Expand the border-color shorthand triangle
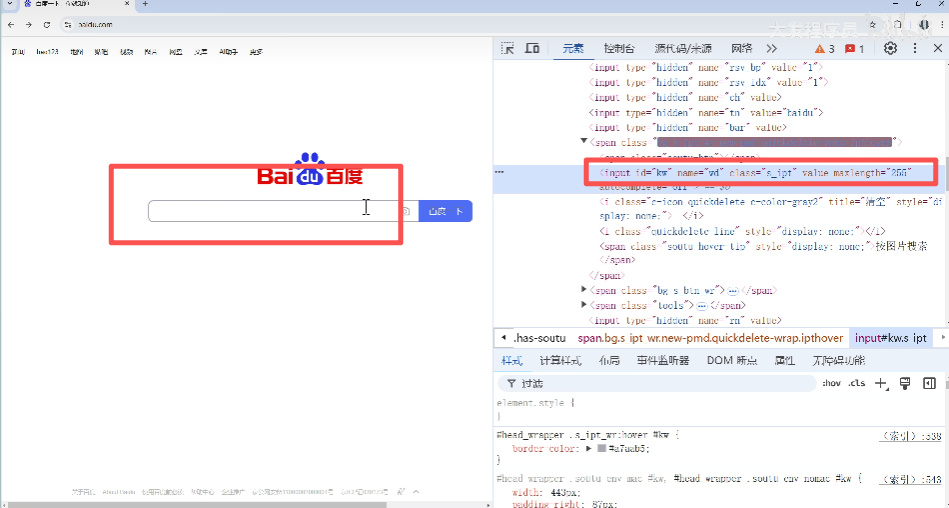The height and width of the screenshot is (508, 949). (588, 449)
